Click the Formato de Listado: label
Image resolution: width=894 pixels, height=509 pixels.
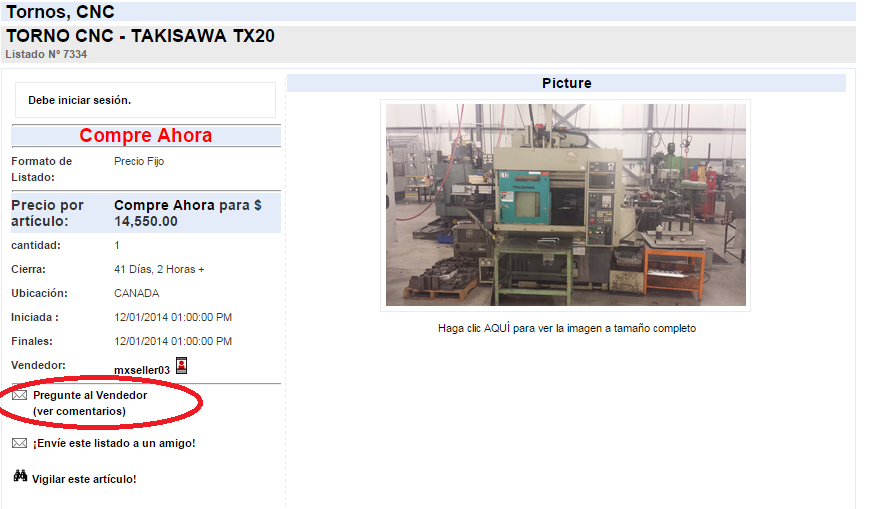(x=42, y=169)
